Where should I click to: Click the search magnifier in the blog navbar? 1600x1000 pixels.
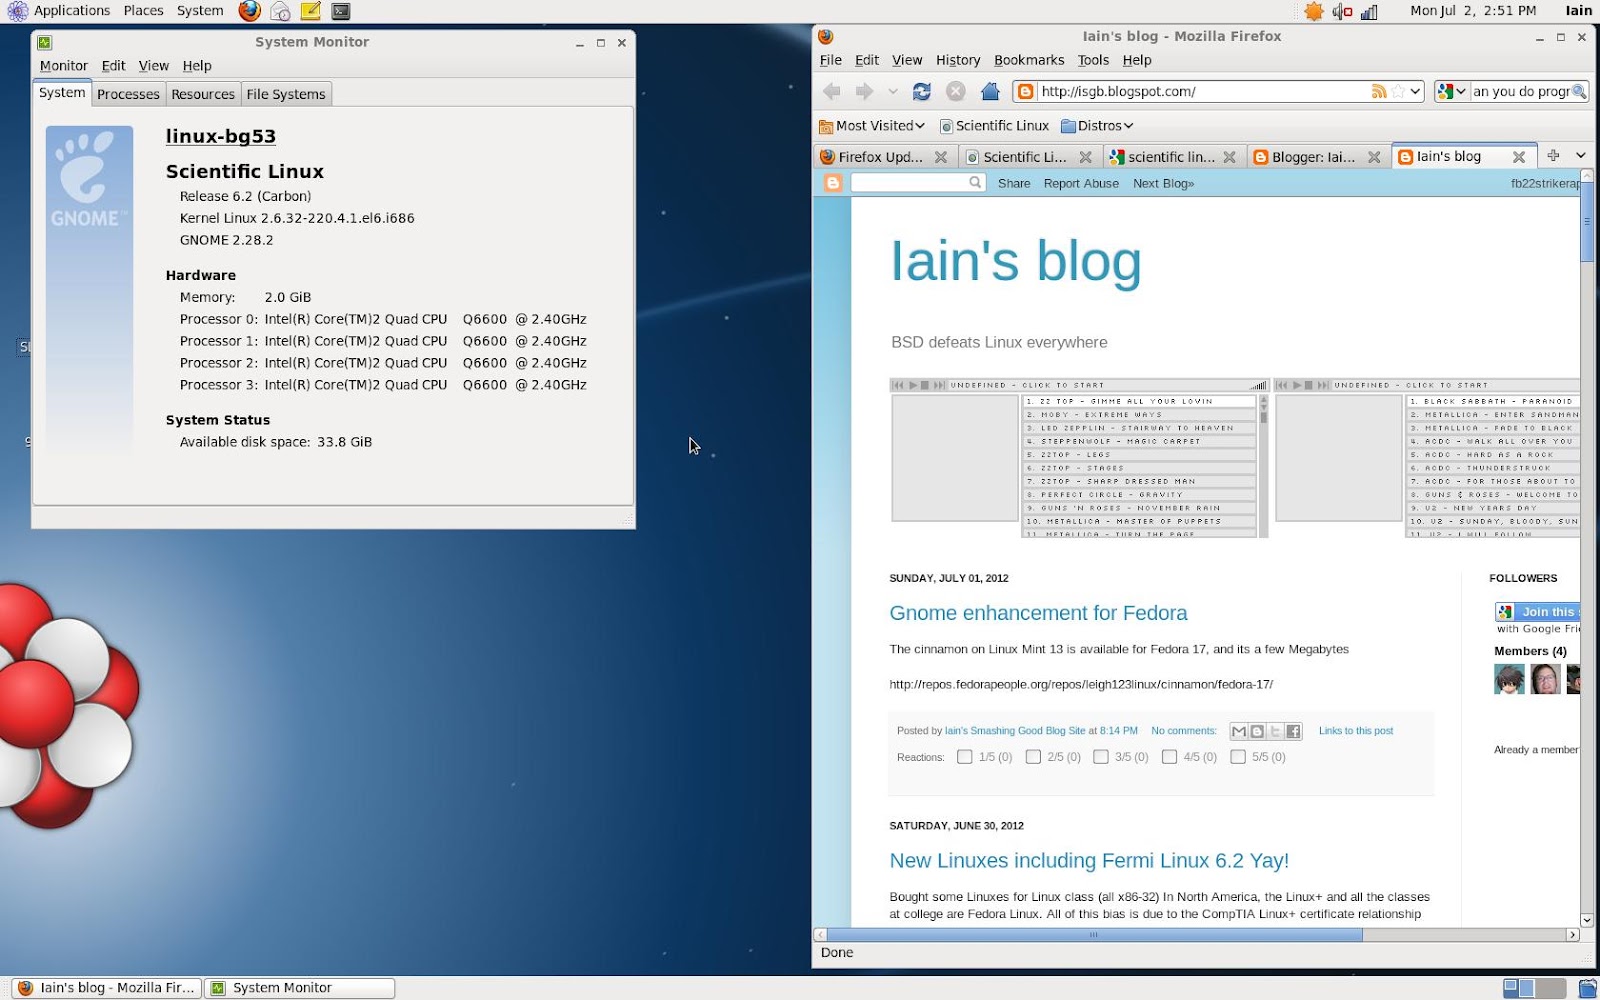coord(975,183)
